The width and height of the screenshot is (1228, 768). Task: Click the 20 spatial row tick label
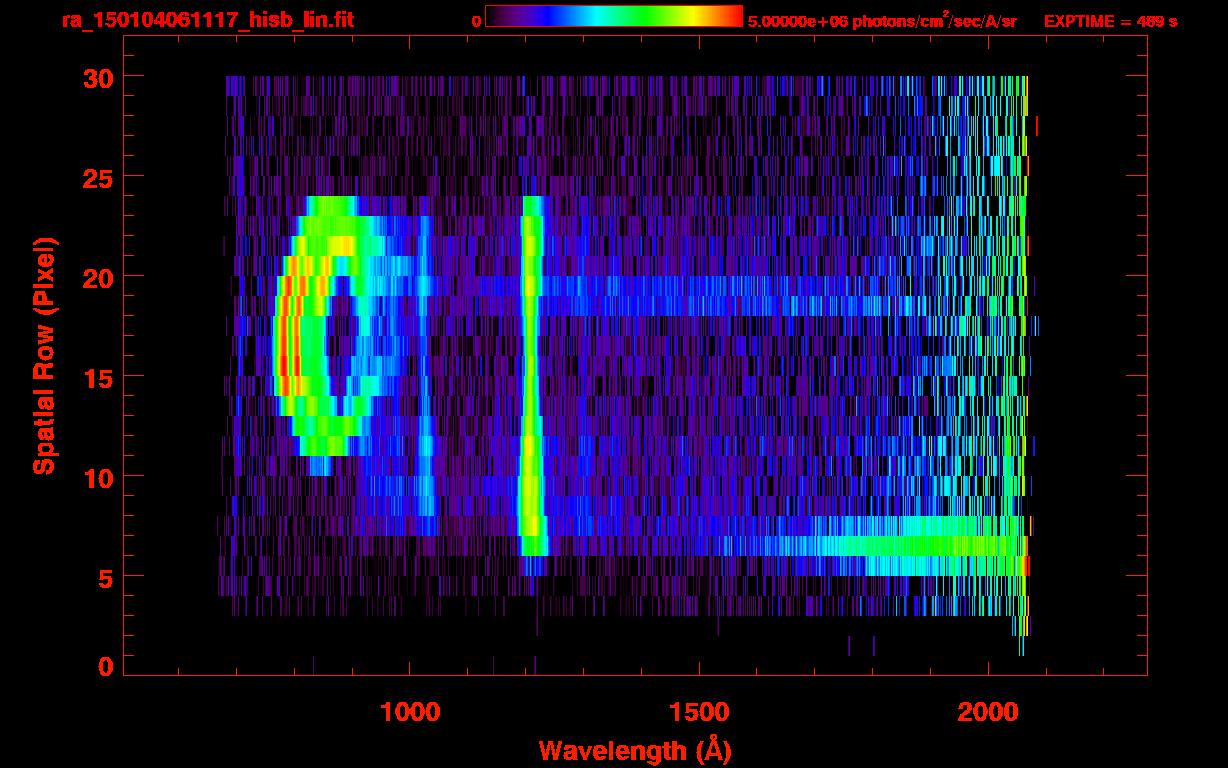98,277
